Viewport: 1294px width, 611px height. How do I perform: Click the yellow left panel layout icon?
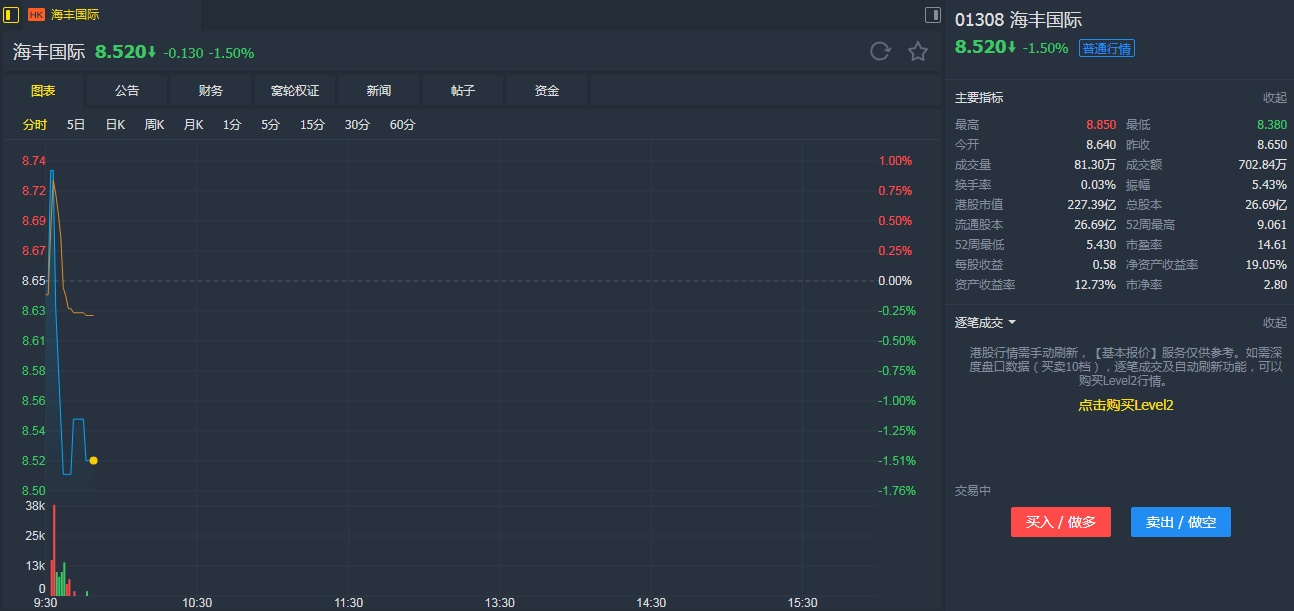pyautogui.click(x=11, y=15)
